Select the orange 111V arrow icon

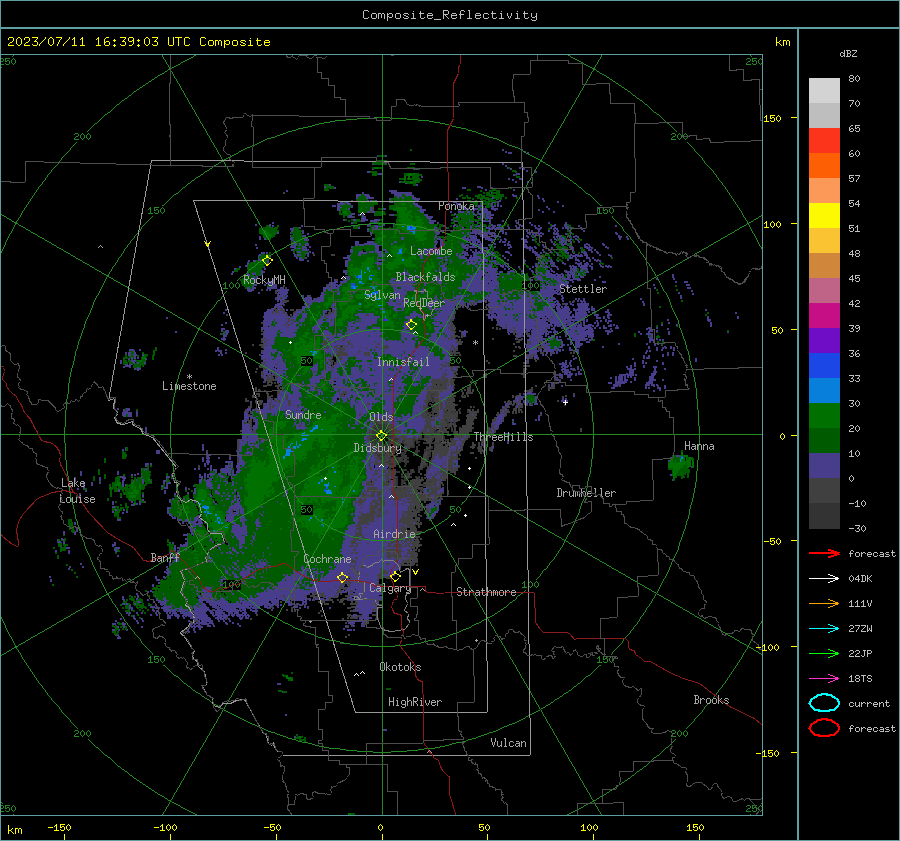(824, 603)
